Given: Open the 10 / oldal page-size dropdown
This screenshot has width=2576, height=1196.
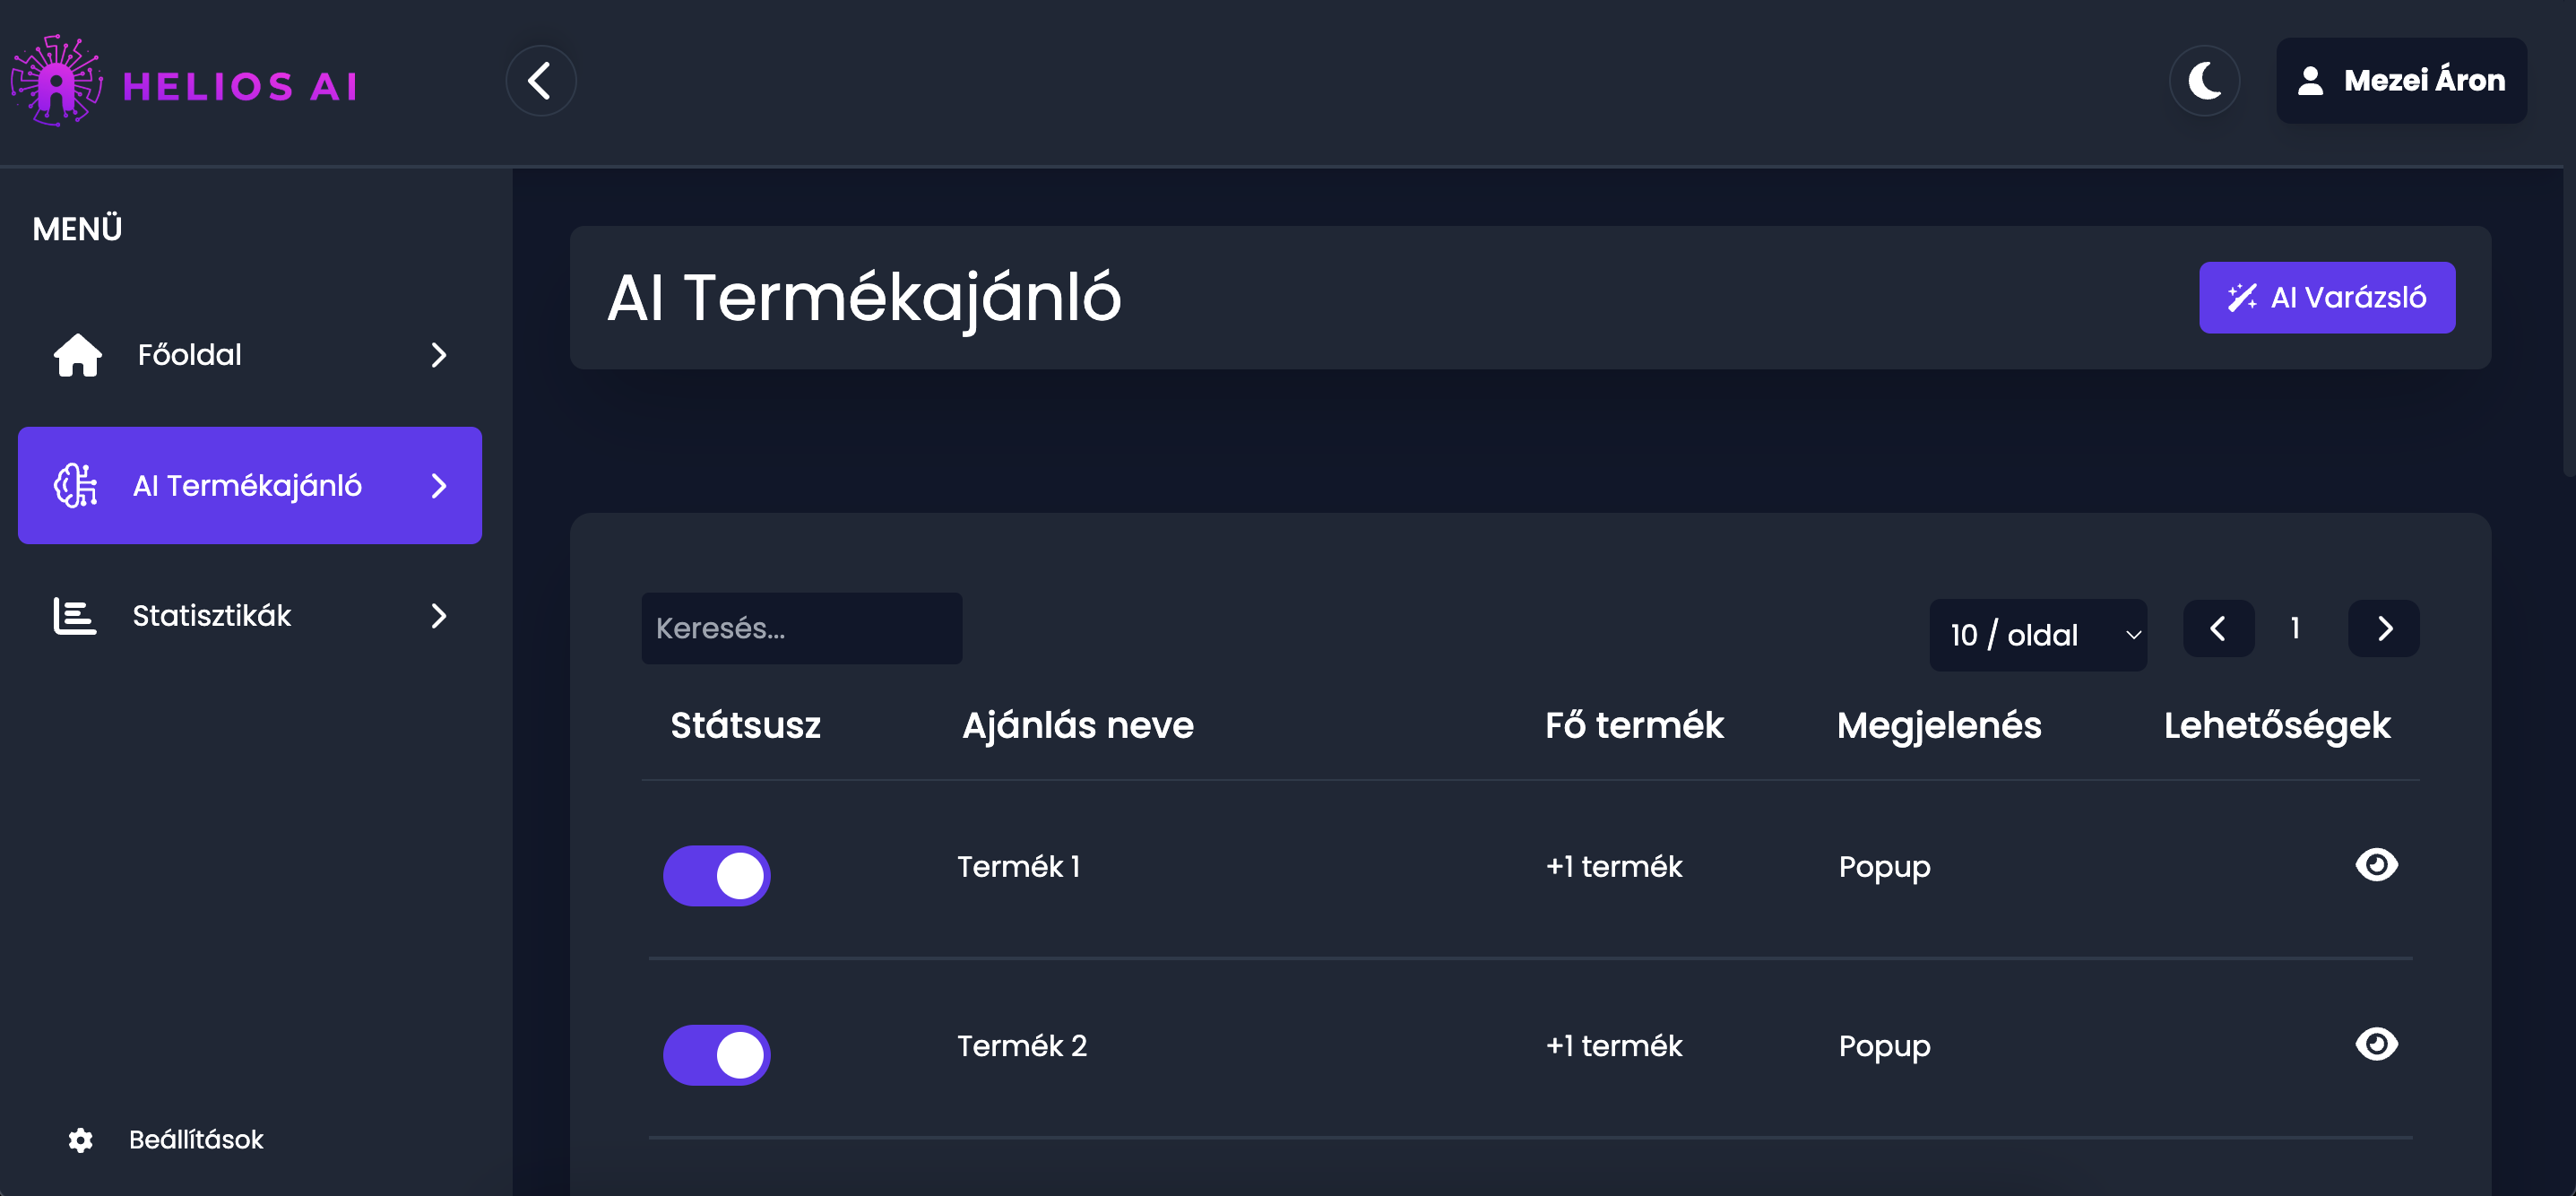Looking at the screenshot, I should pyautogui.click(x=2037, y=635).
